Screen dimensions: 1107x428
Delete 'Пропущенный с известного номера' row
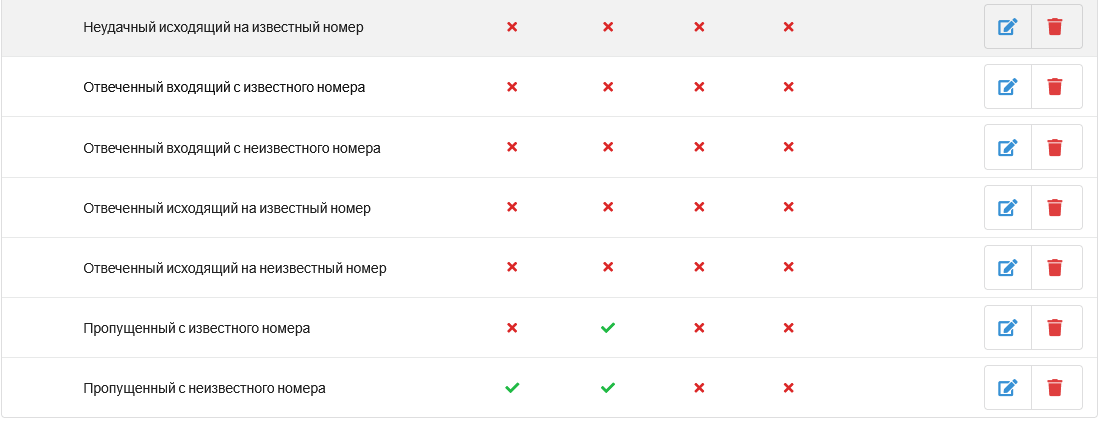point(1055,328)
